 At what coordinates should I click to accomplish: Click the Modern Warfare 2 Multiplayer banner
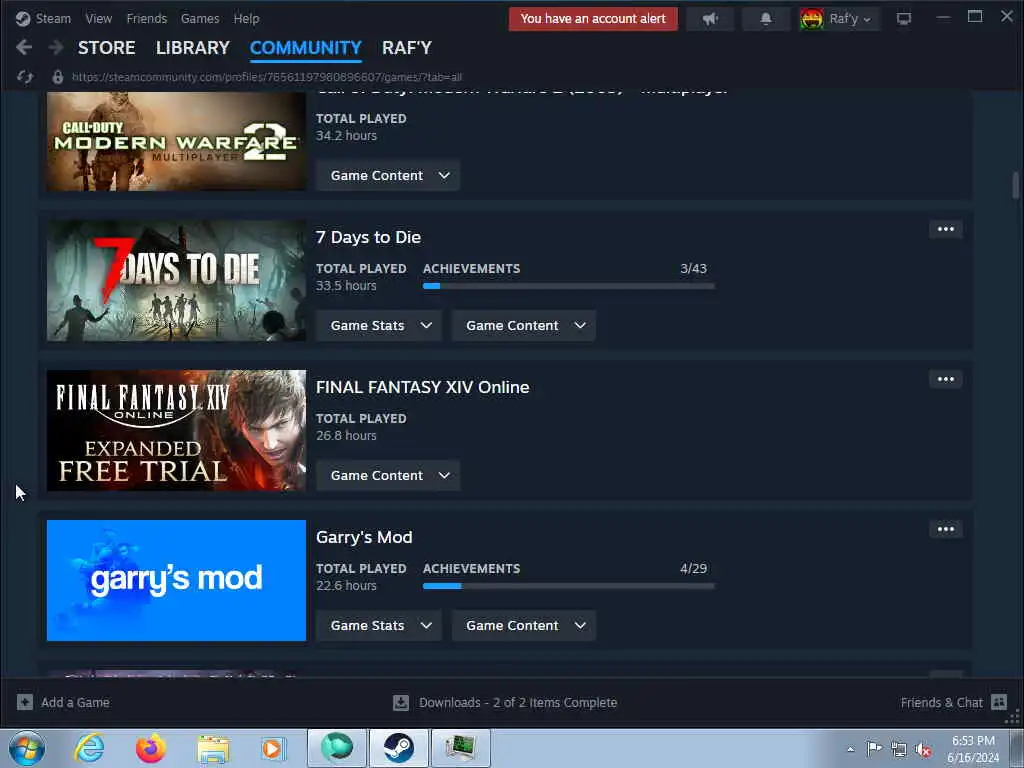(176, 141)
